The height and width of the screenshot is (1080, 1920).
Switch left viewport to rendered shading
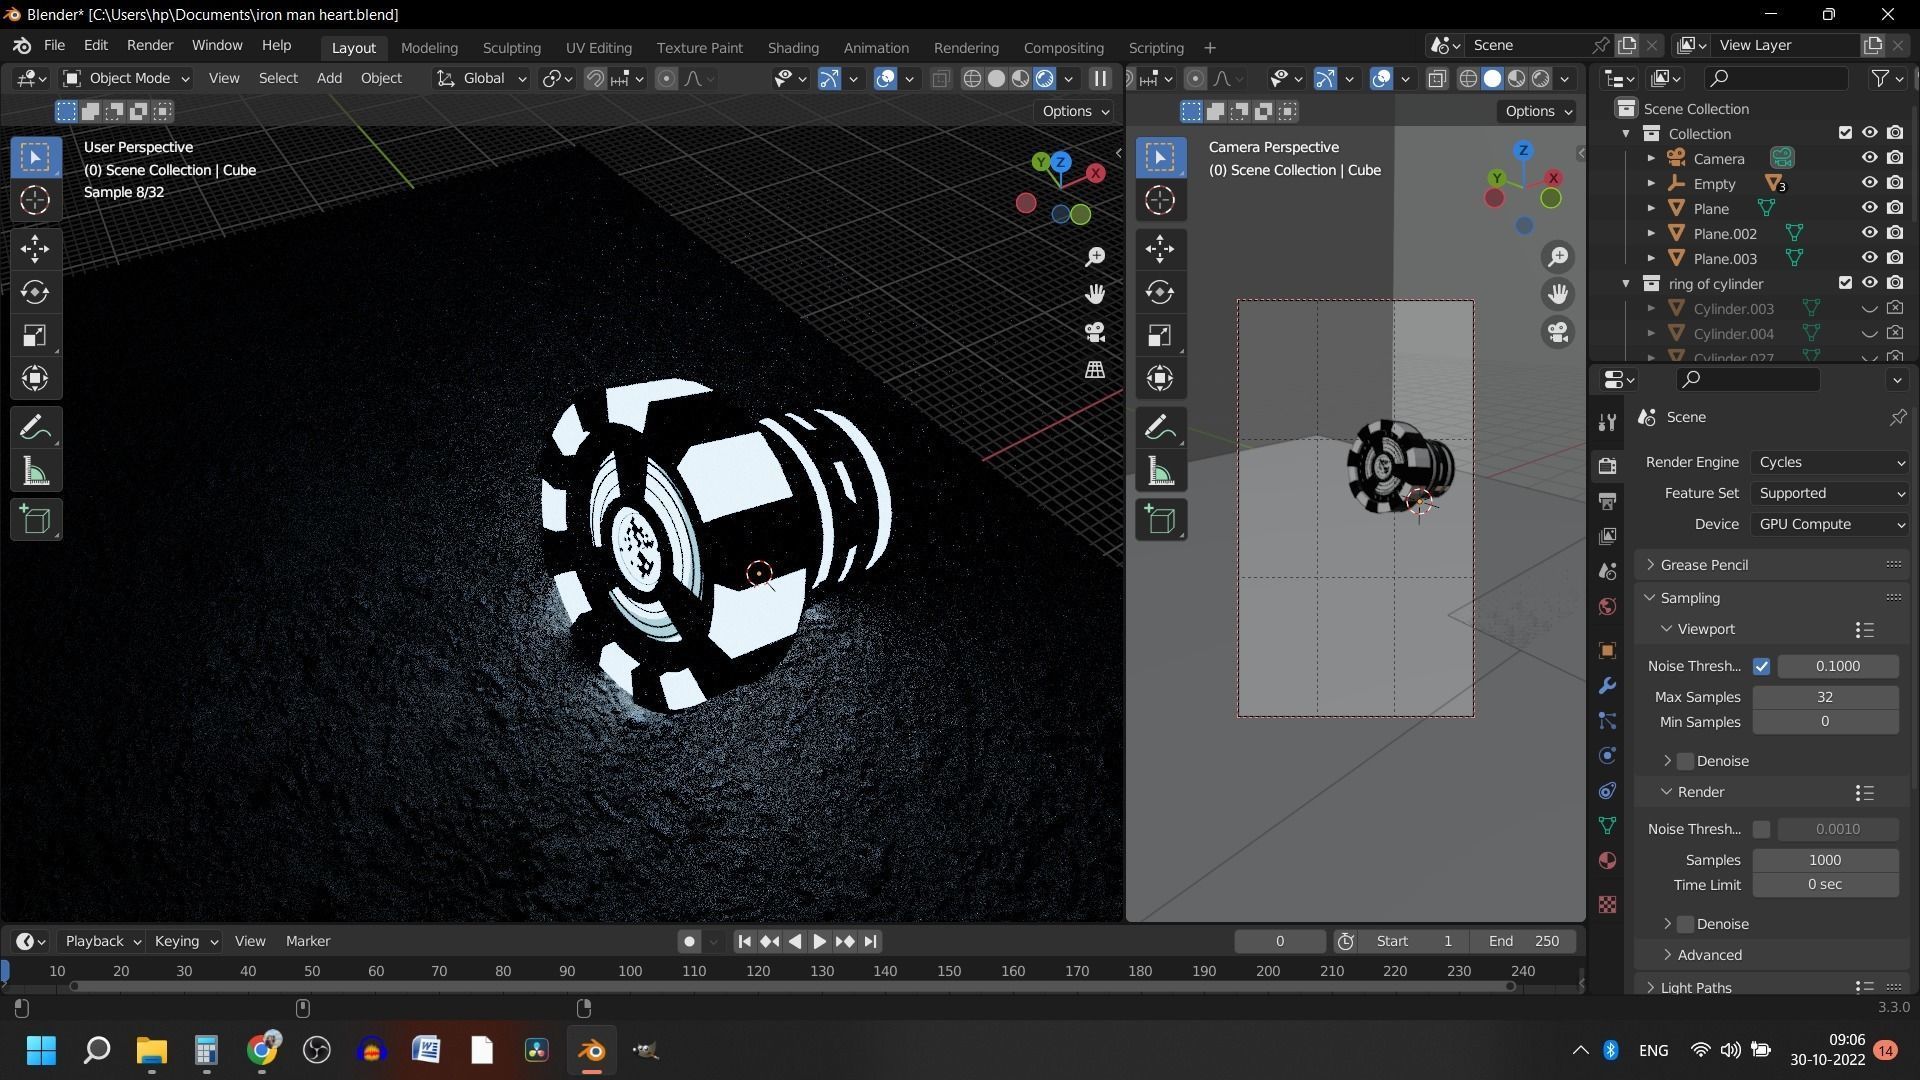(1045, 79)
